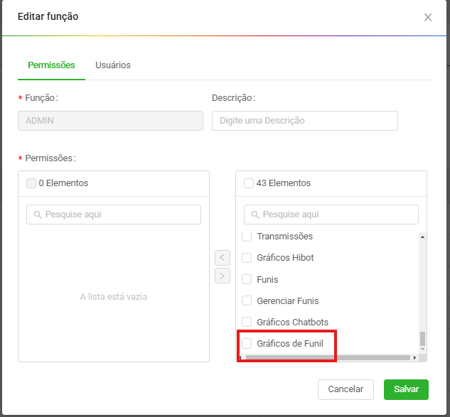Switch to the Usuários tab

pos(113,65)
